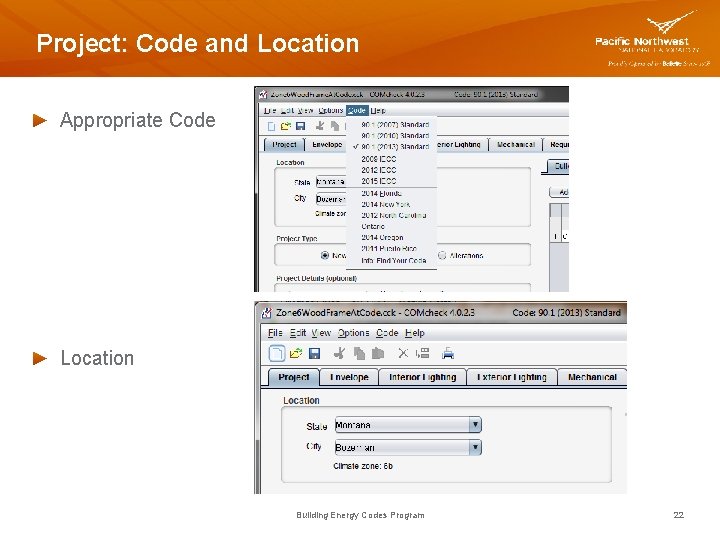
Task: Click Info: Find Your Code menu entry
Action: [x=391, y=261]
